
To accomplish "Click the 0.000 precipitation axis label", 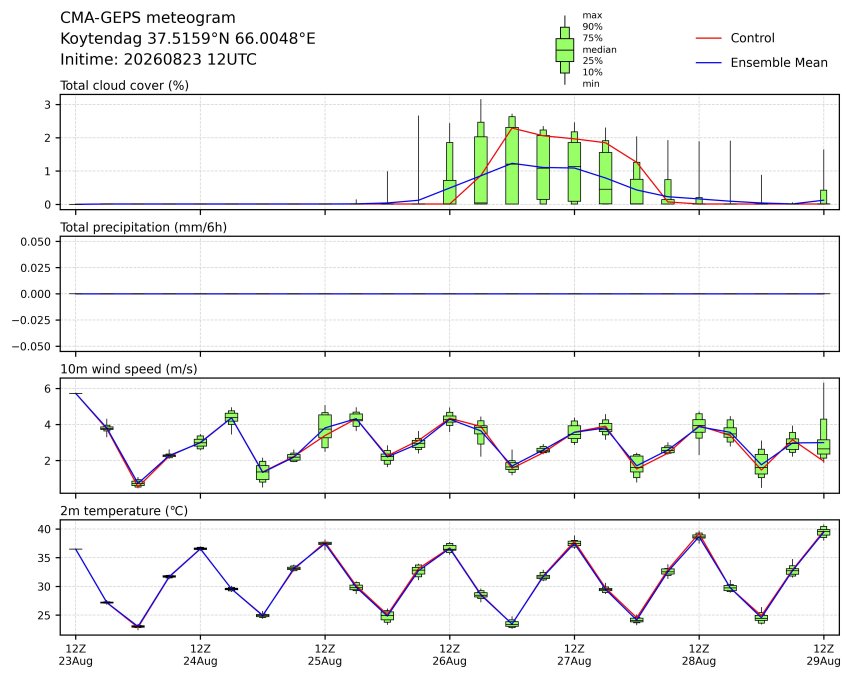I will point(36,294).
